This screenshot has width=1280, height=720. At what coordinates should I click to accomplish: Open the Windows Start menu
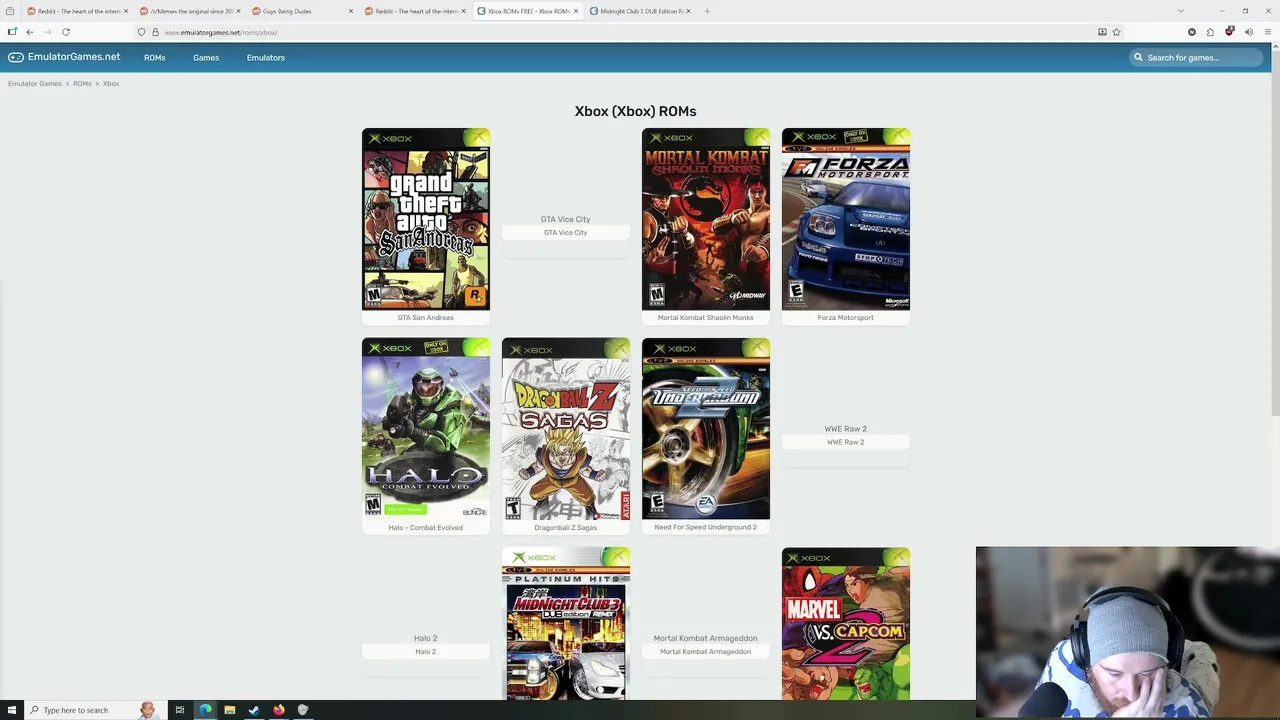coord(12,710)
